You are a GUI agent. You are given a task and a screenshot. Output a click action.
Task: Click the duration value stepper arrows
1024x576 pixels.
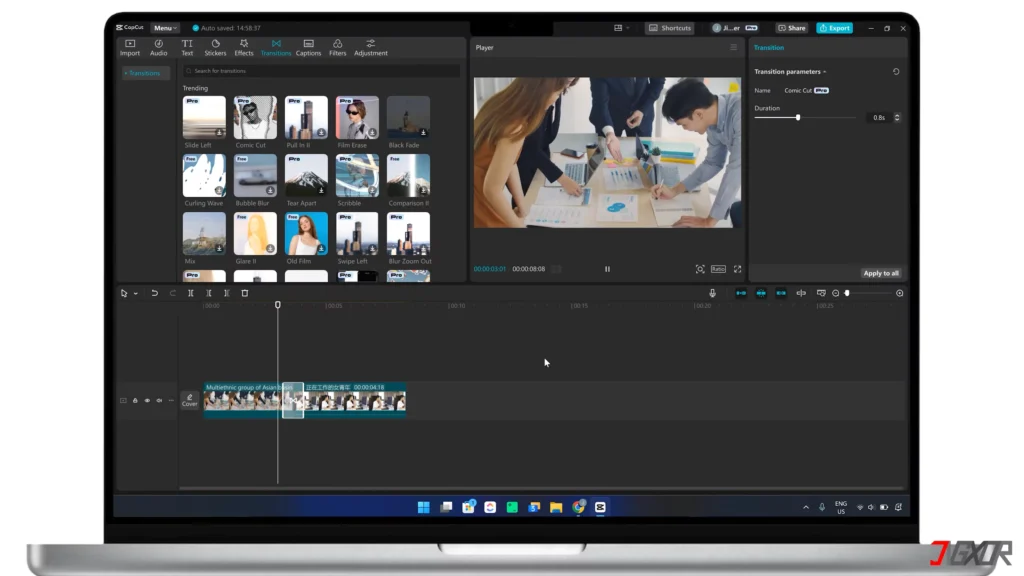click(897, 118)
